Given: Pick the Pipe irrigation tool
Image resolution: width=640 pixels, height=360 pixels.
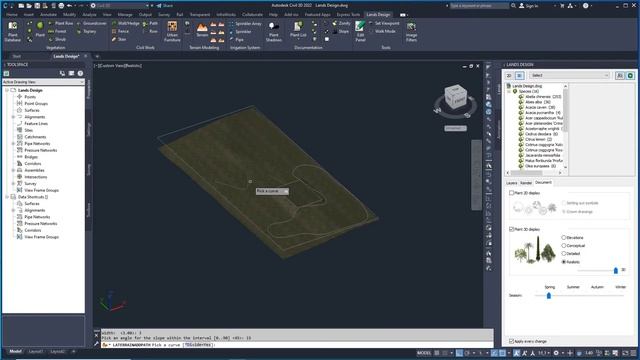Looking at the screenshot, I should [x=236, y=39].
